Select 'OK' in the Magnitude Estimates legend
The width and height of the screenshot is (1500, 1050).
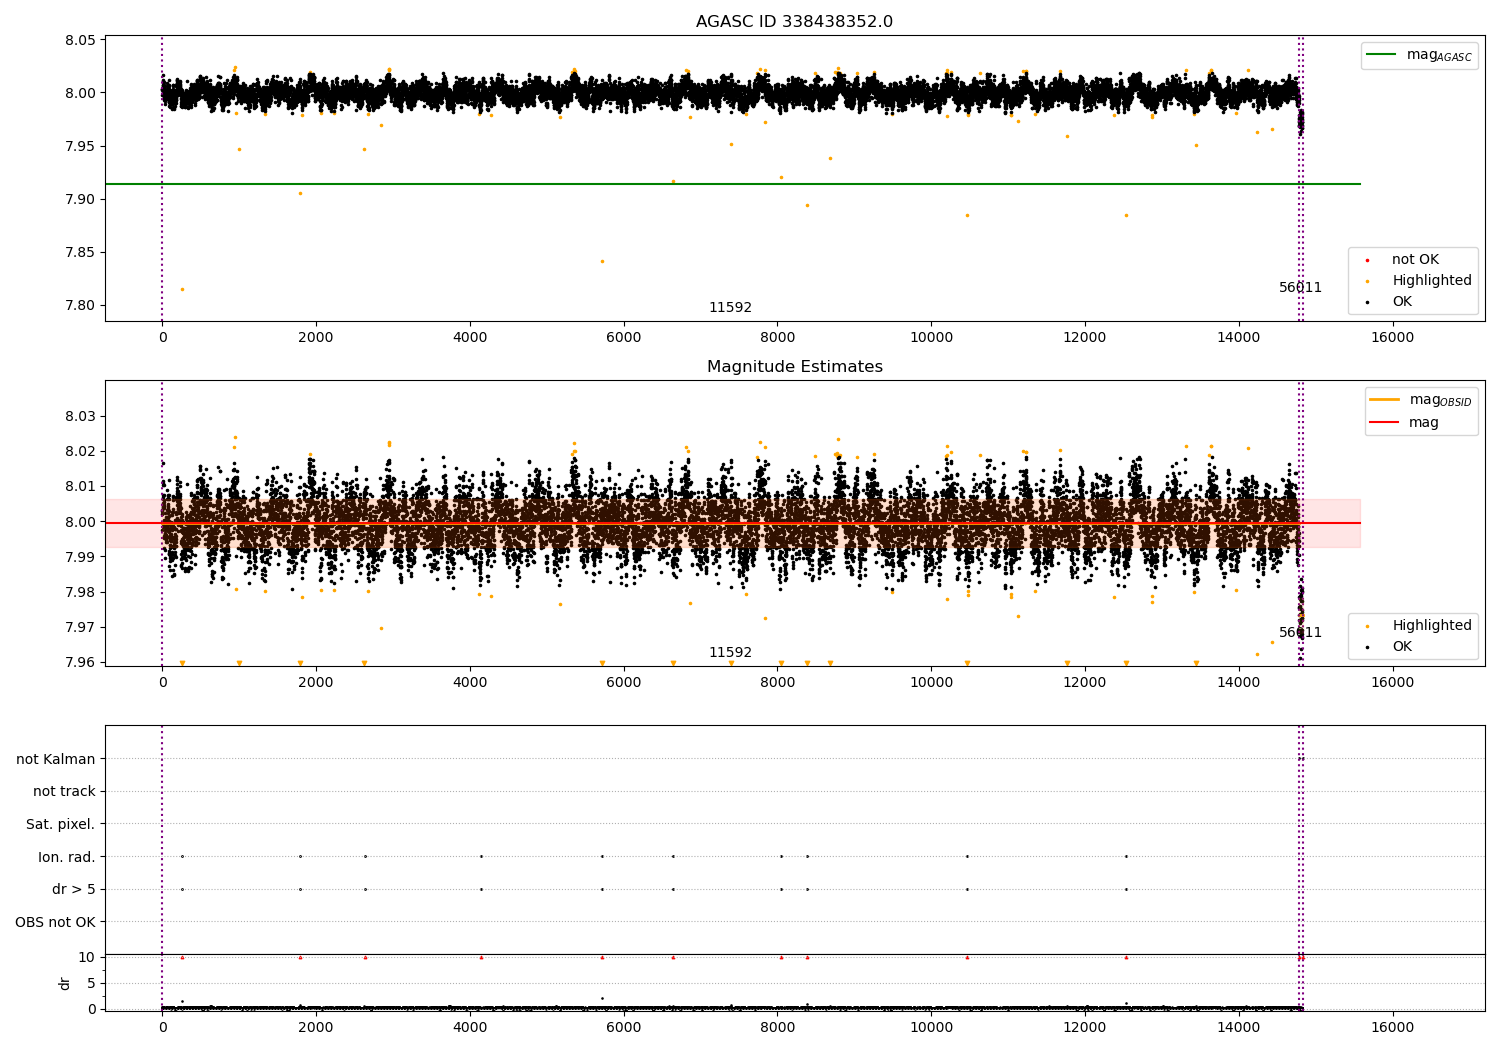[x=1402, y=647]
